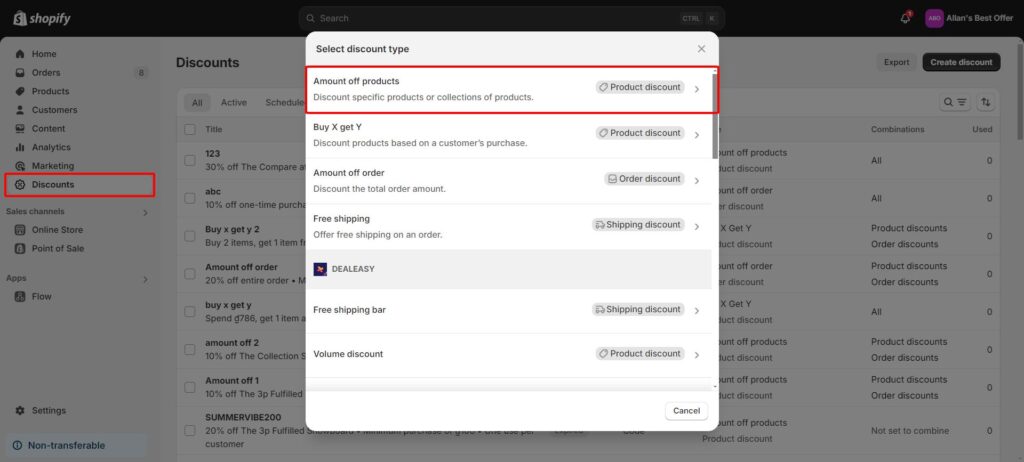This screenshot has width=1024, height=462.
Task: Tick the select-all checkbox beside Title
Action: pyautogui.click(x=190, y=129)
